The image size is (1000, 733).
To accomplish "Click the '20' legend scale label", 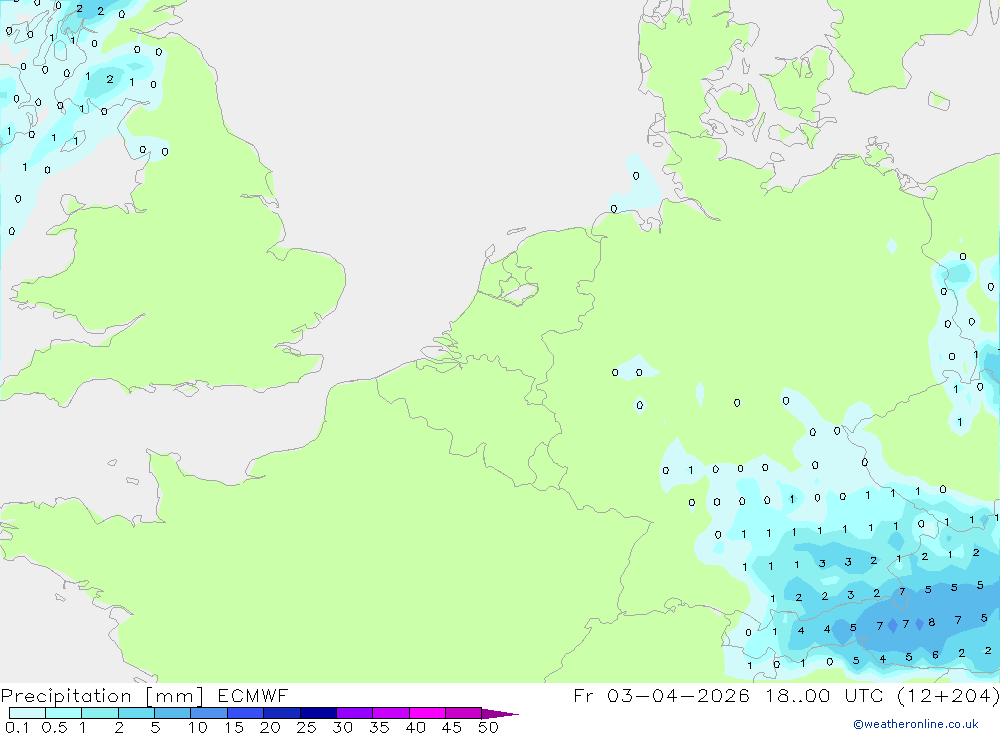I will (270, 727).
